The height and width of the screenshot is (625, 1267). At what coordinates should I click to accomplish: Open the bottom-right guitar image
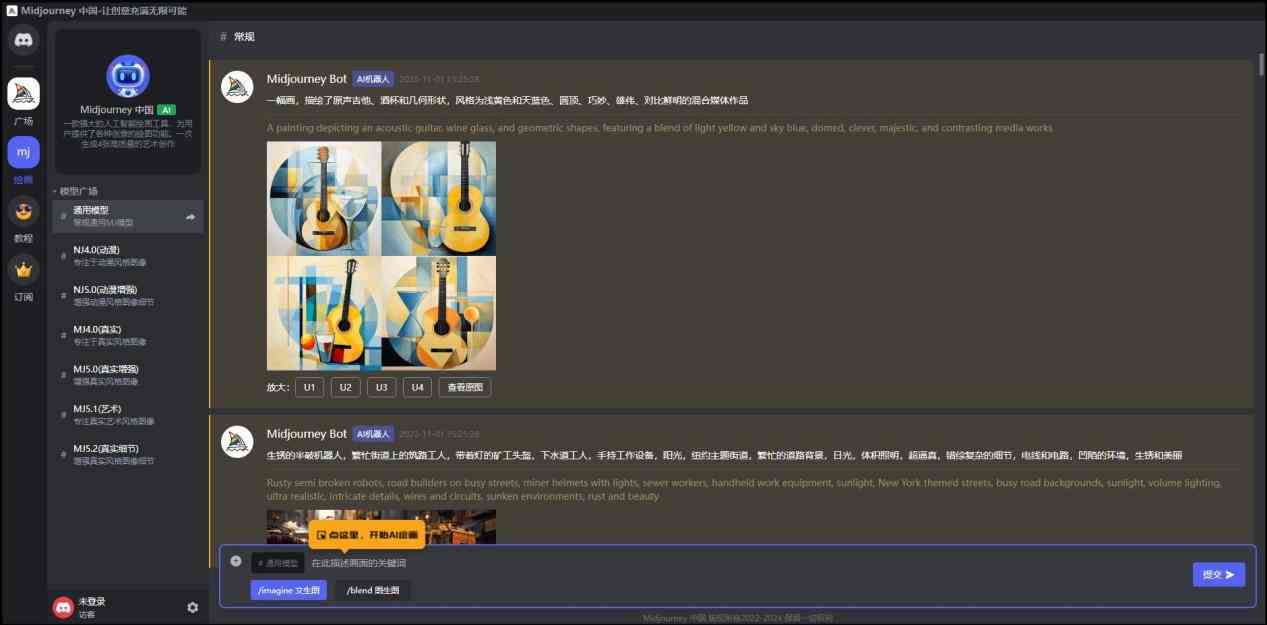(x=439, y=313)
